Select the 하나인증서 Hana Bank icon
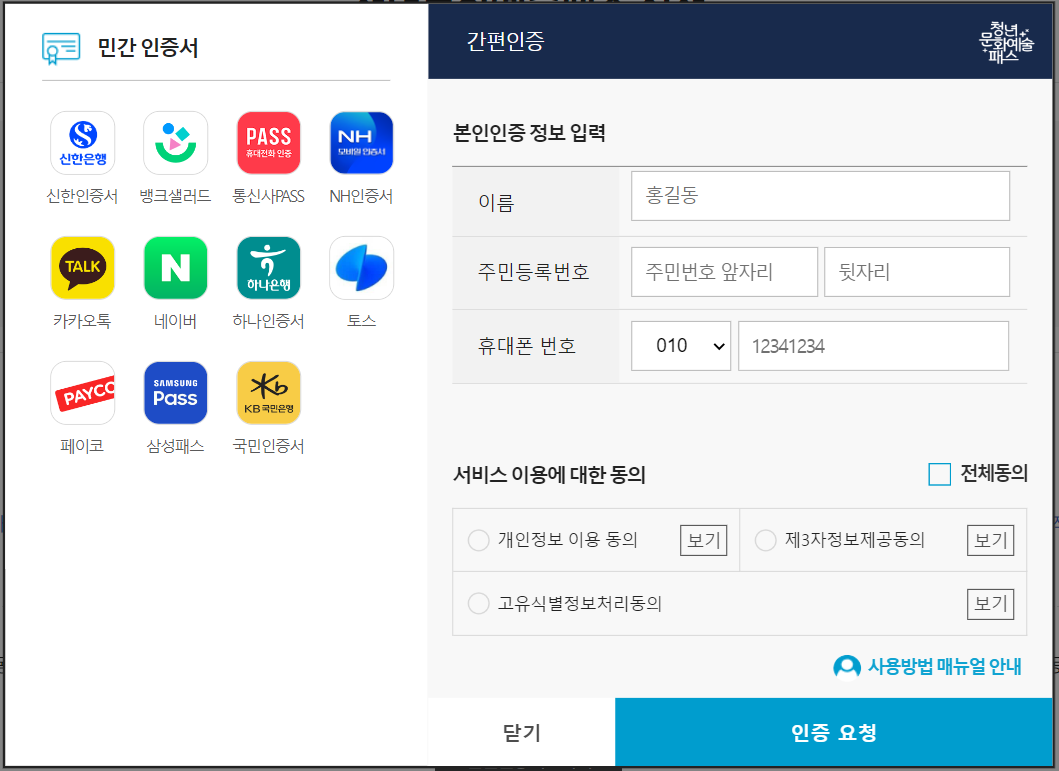Viewport: 1059px width, 771px height. tap(268, 267)
